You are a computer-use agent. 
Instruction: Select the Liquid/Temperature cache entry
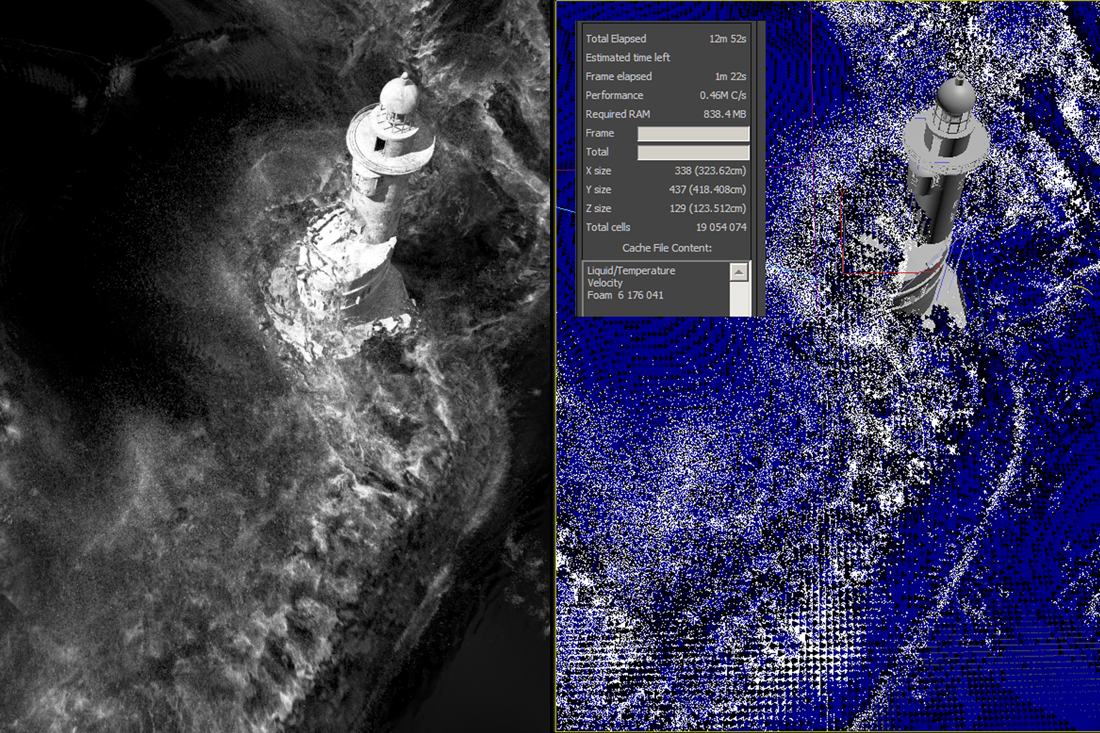point(631,271)
